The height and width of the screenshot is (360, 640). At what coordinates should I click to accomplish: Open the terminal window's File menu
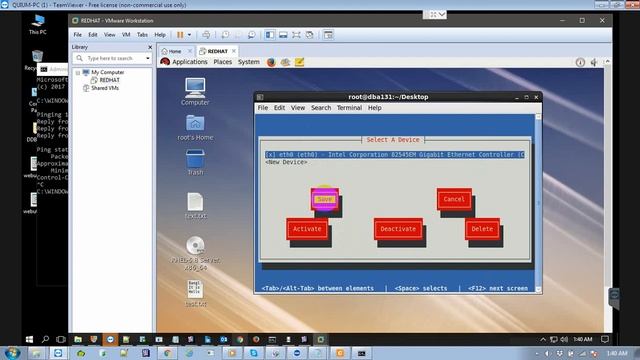pyautogui.click(x=263, y=108)
